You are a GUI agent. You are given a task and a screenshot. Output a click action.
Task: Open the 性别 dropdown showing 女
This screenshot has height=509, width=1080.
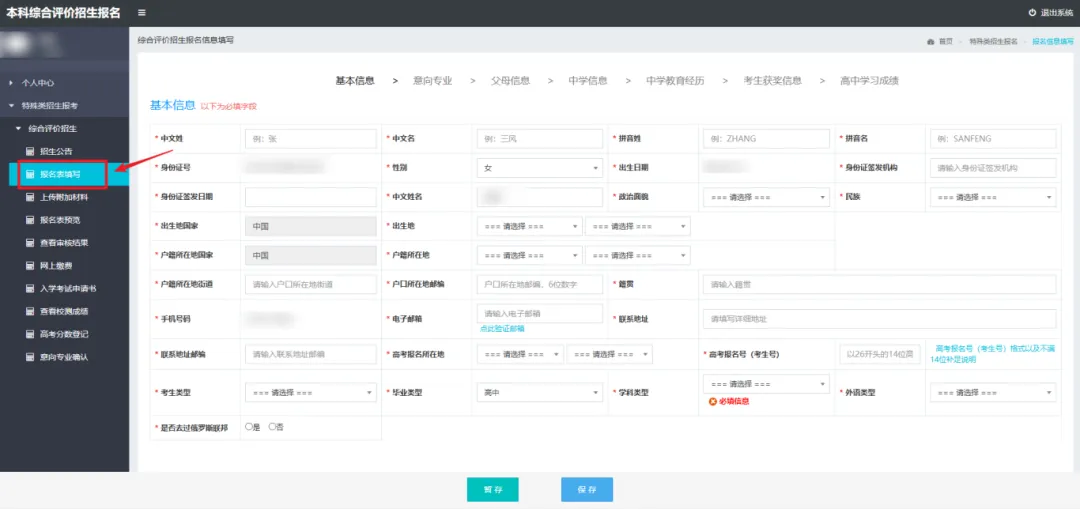tap(539, 167)
